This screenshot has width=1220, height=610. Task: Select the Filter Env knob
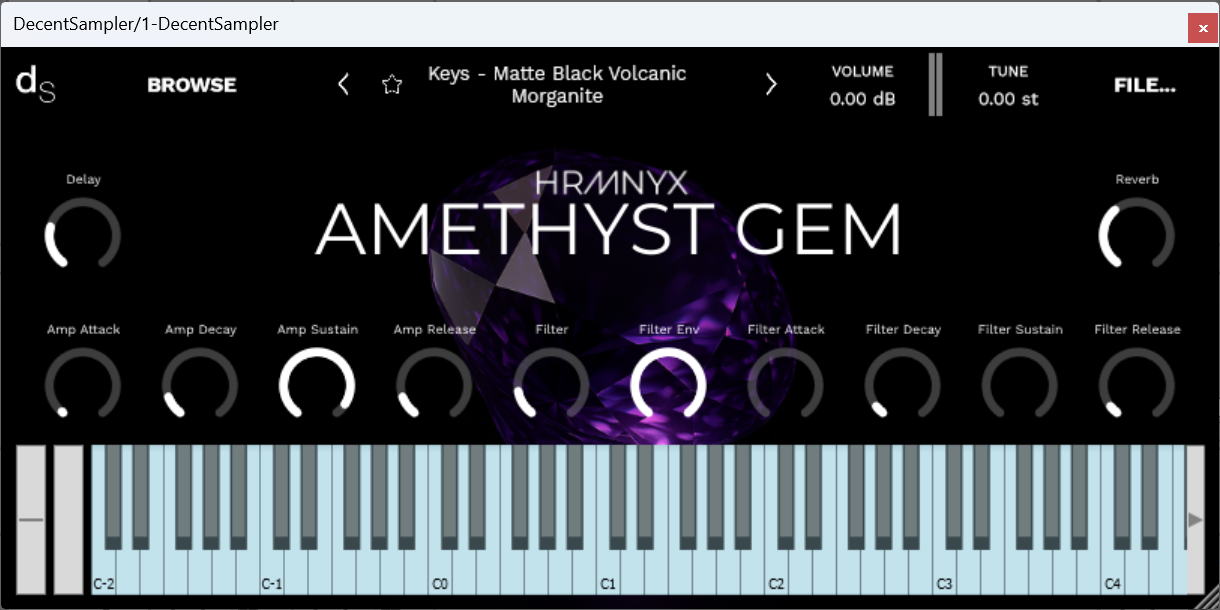[669, 385]
